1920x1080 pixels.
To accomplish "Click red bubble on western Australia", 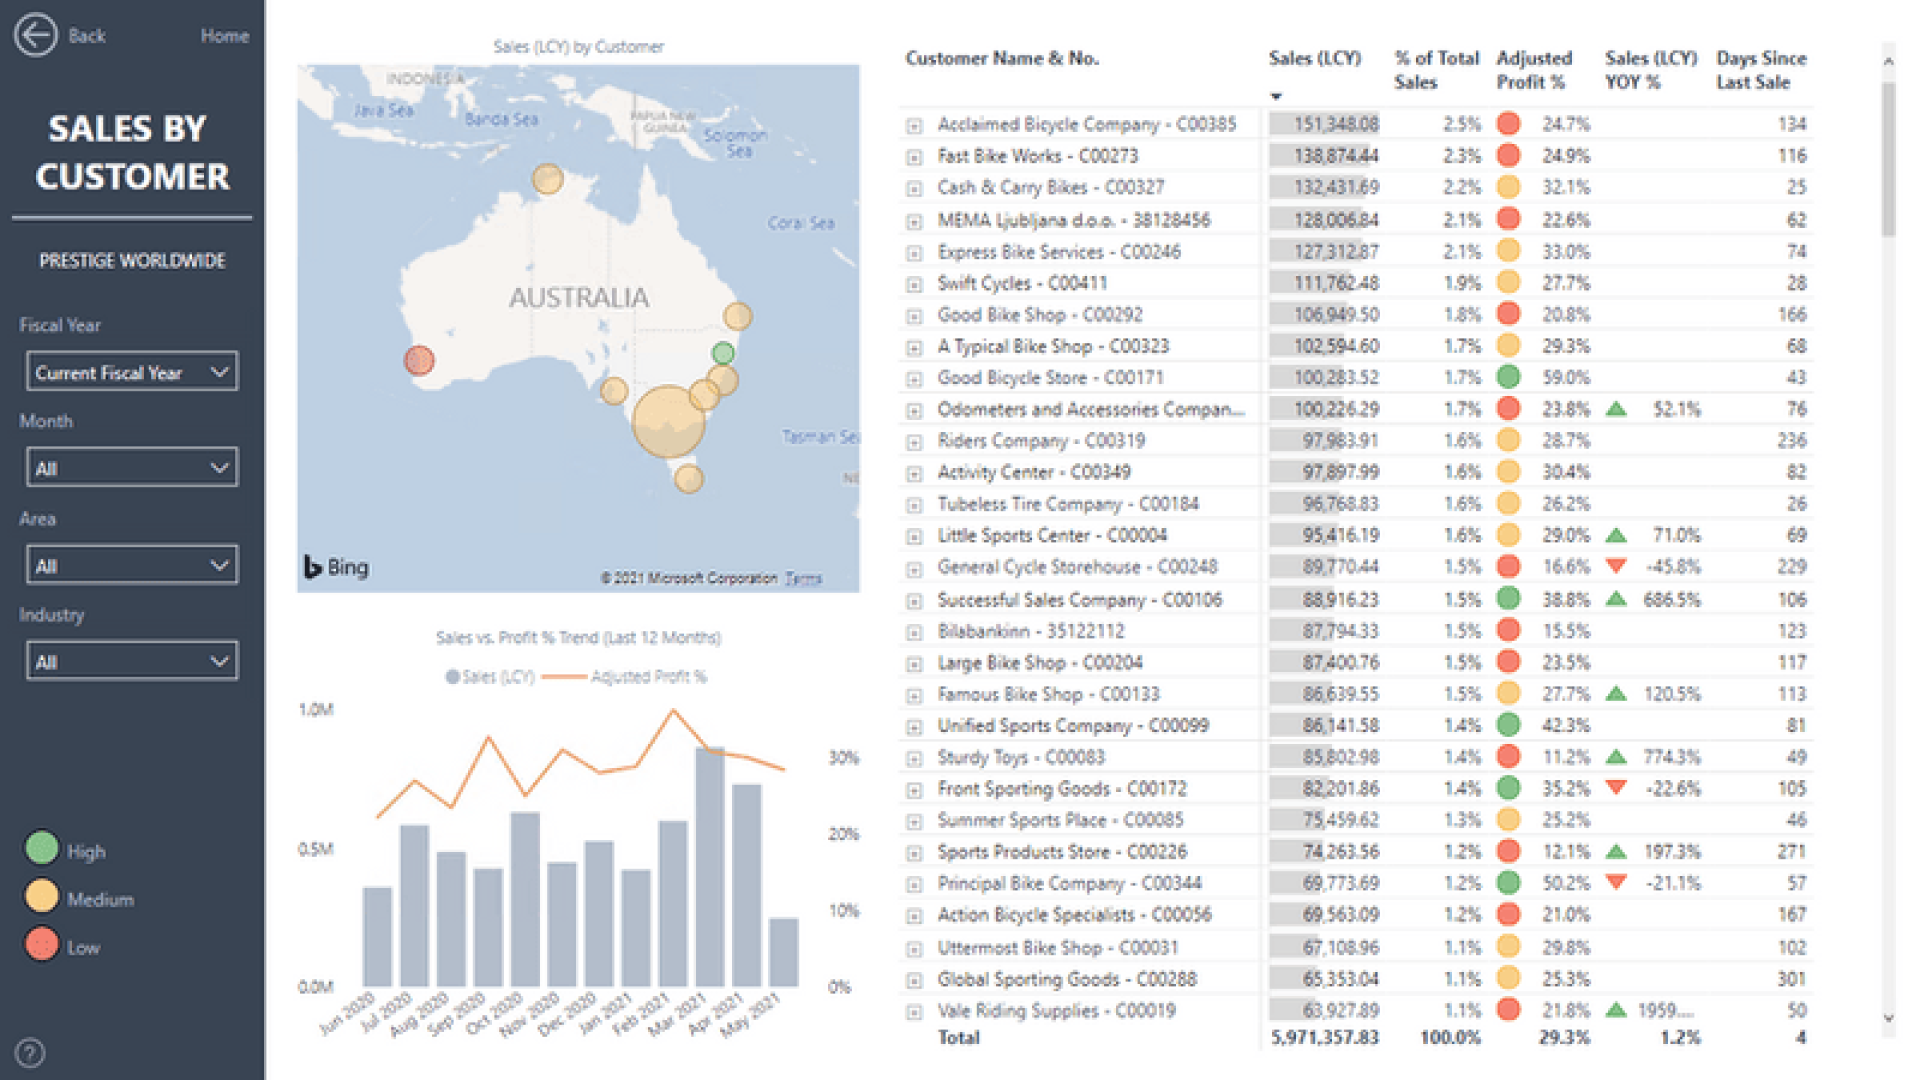I will coord(419,360).
